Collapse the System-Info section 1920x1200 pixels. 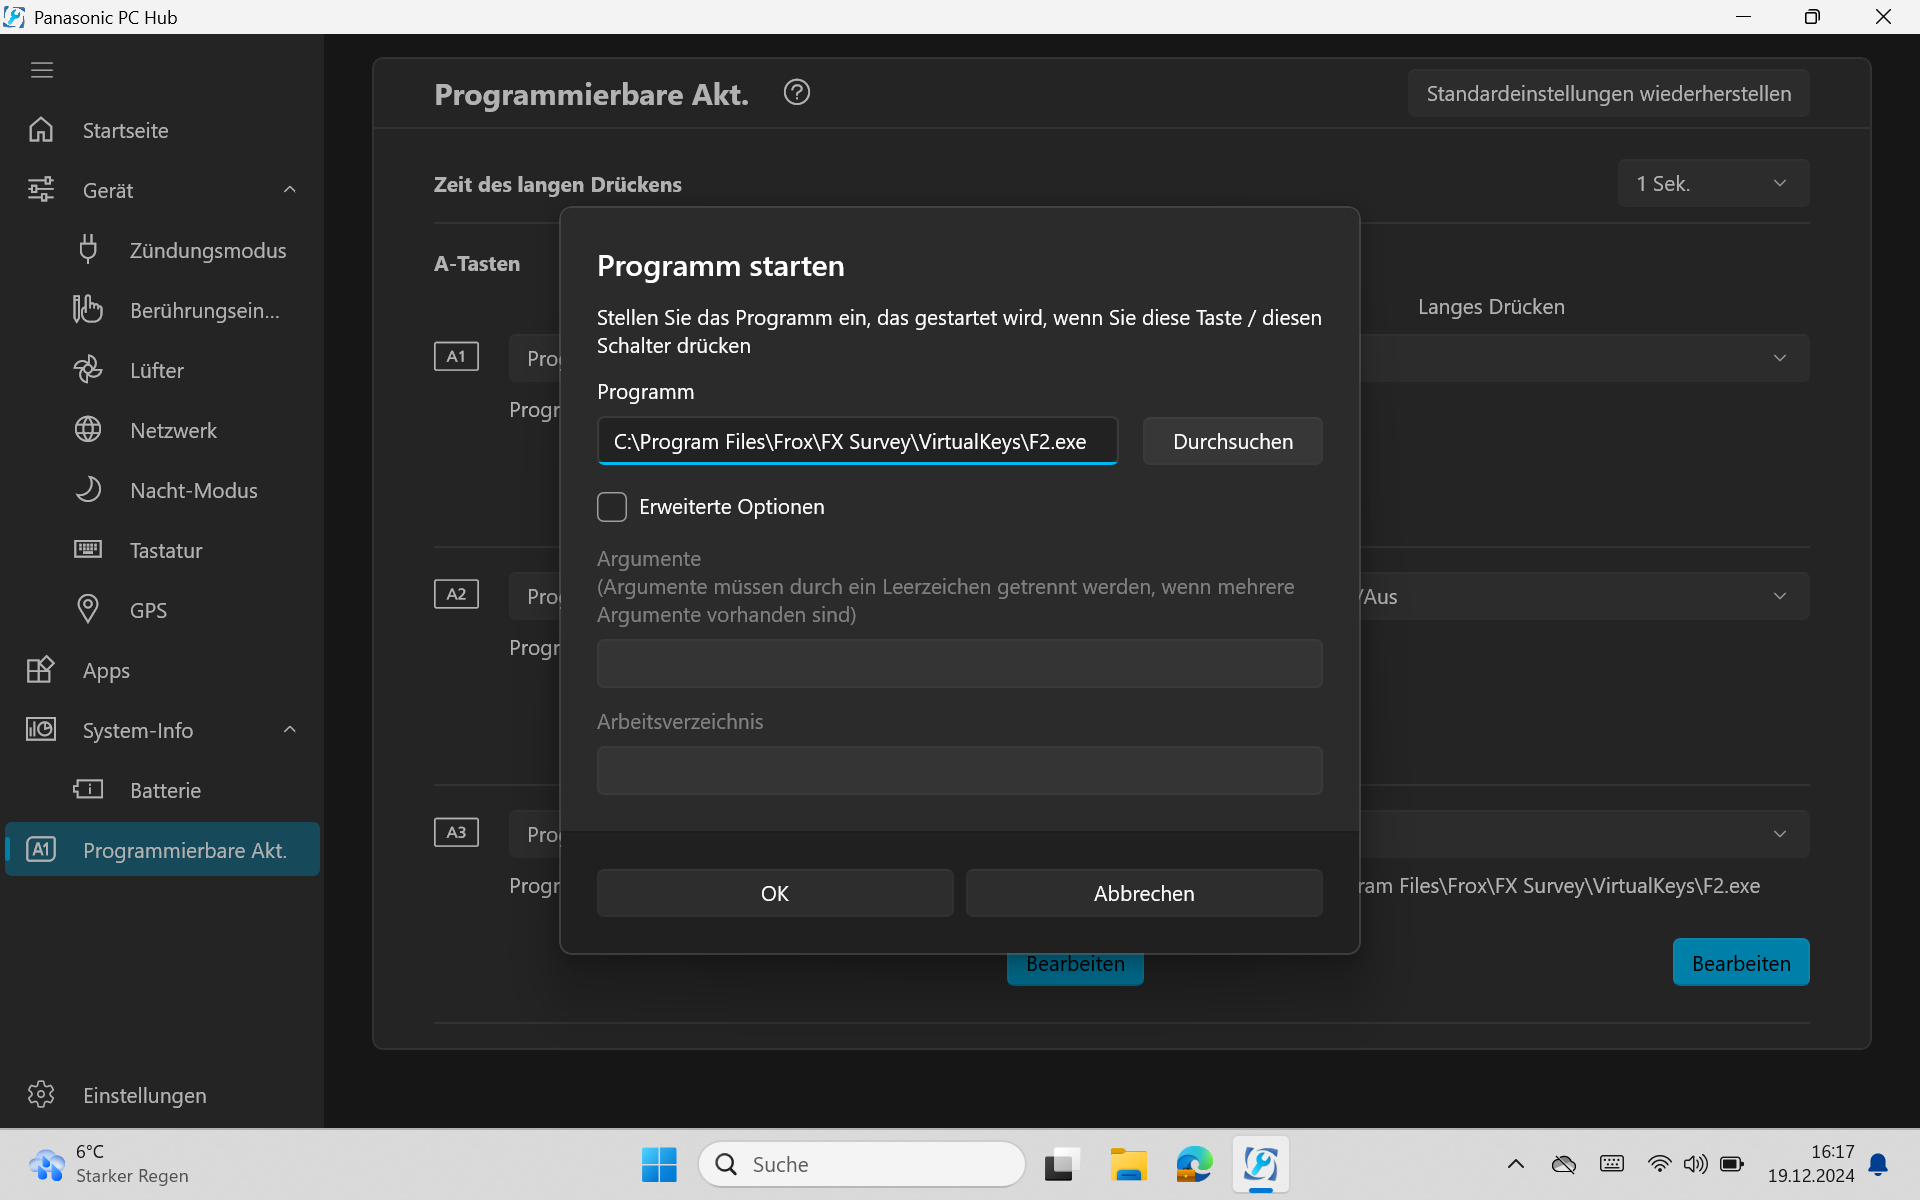click(290, 730)
